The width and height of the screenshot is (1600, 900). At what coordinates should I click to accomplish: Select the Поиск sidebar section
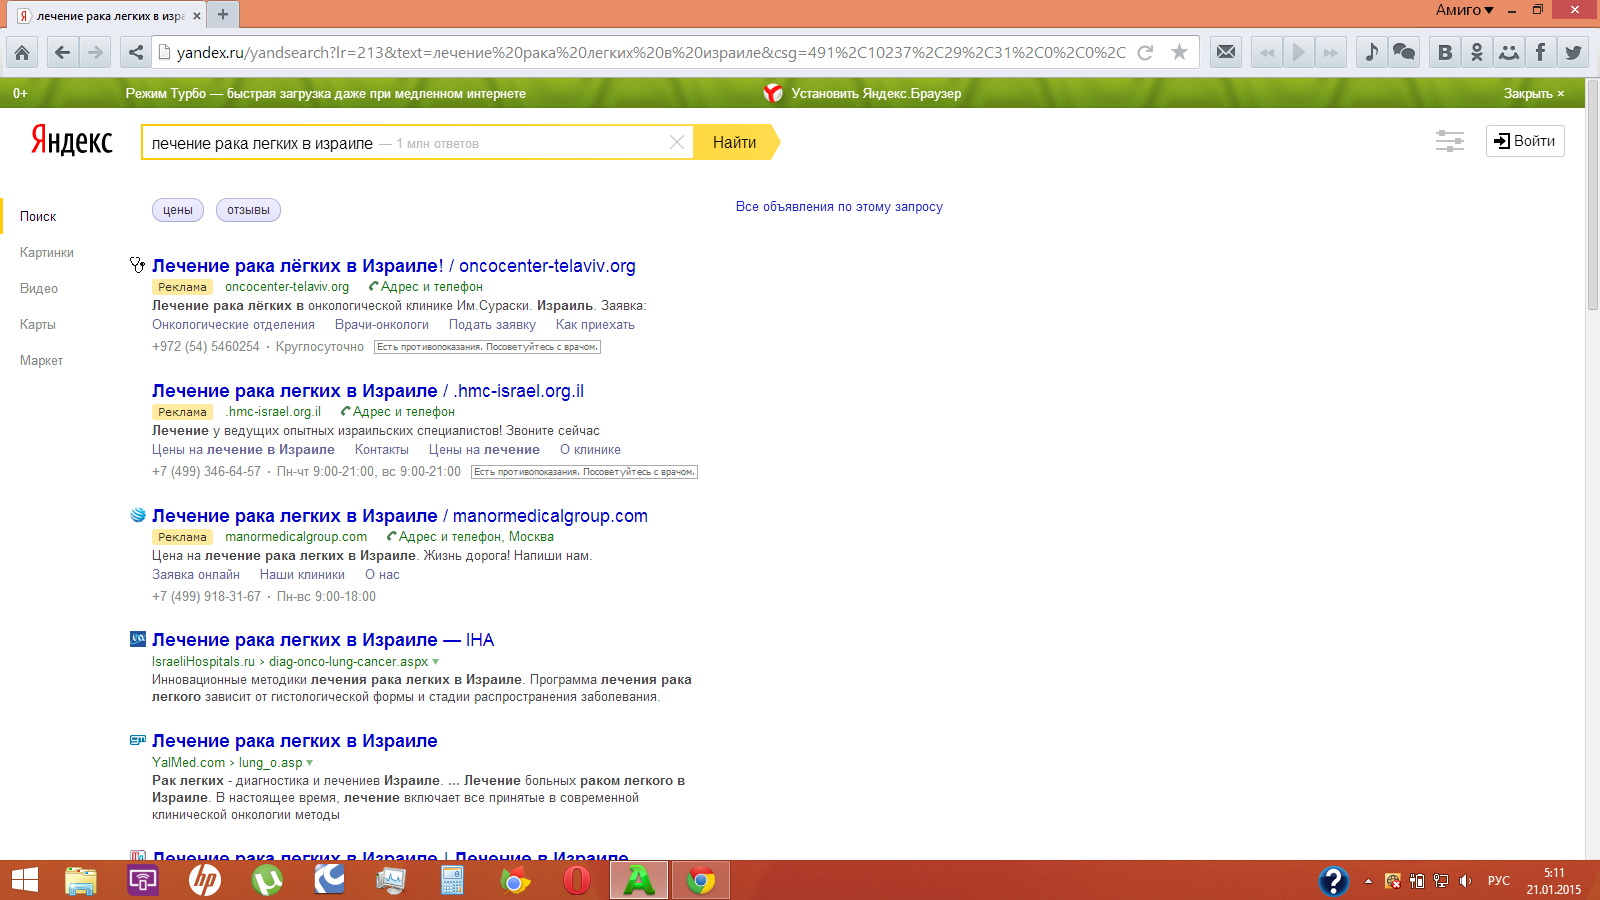pos(38,216)
